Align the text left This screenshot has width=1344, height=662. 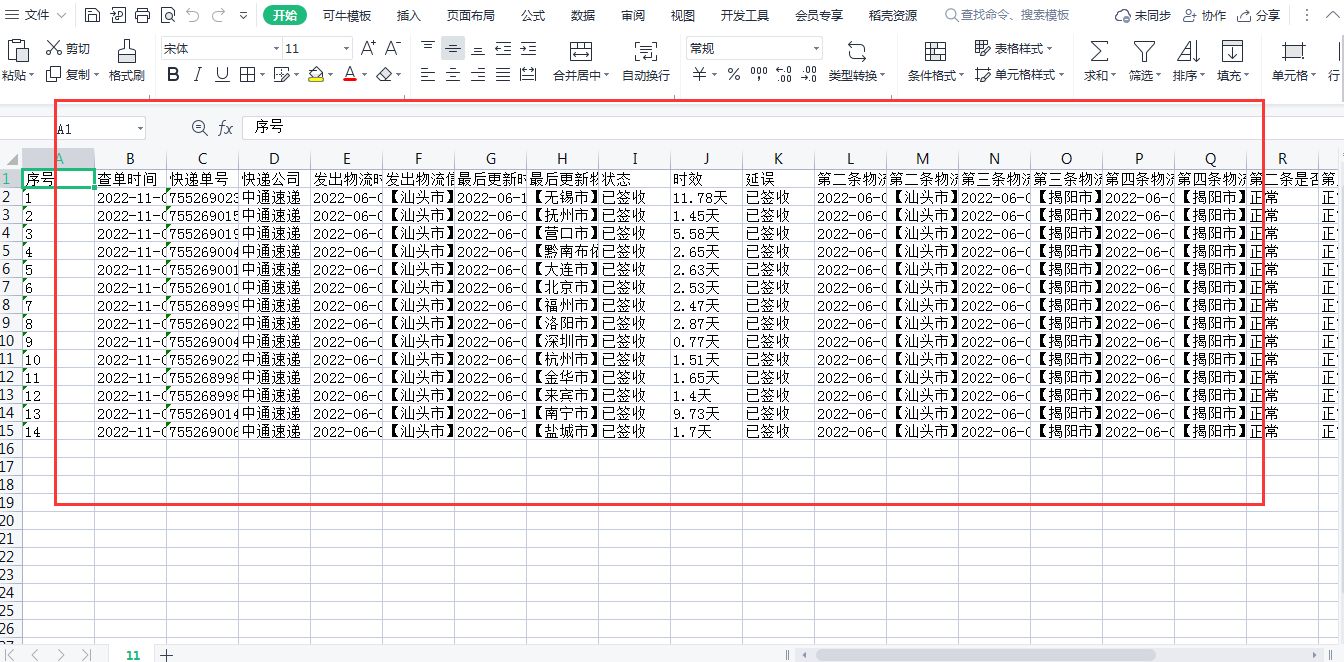[428, 75]
